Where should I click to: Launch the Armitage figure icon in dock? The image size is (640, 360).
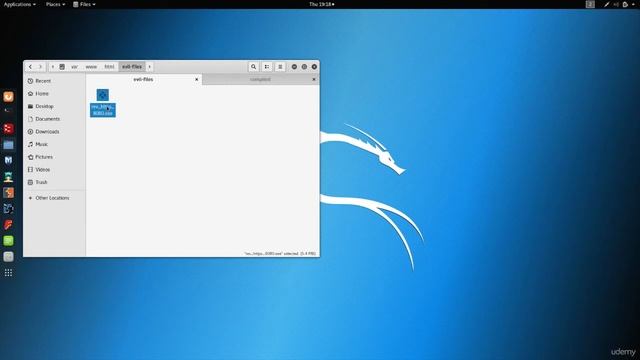[8, 177]
